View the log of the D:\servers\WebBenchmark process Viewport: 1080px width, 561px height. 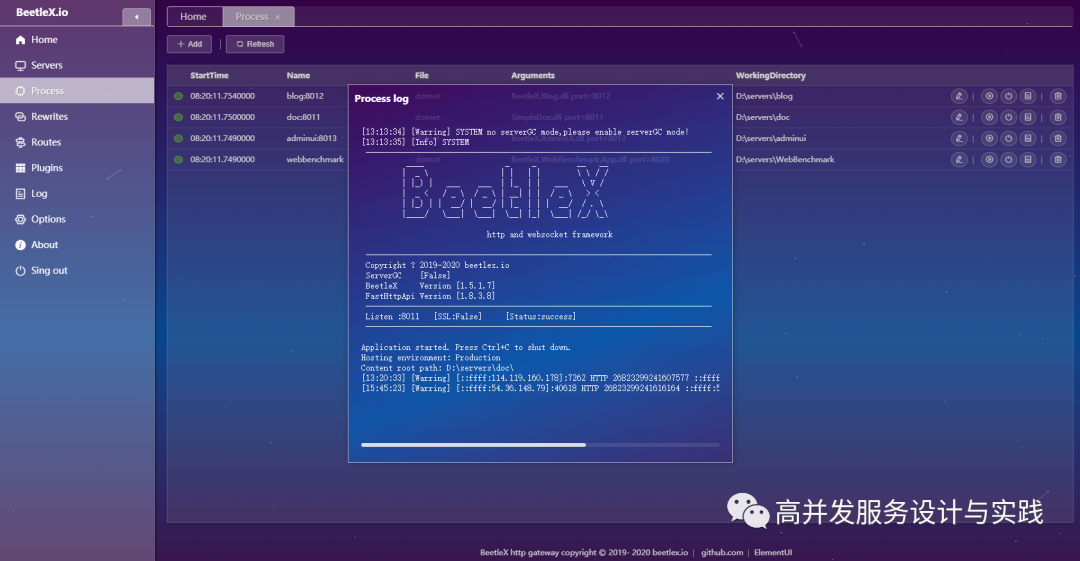[x=1028, y=159]
